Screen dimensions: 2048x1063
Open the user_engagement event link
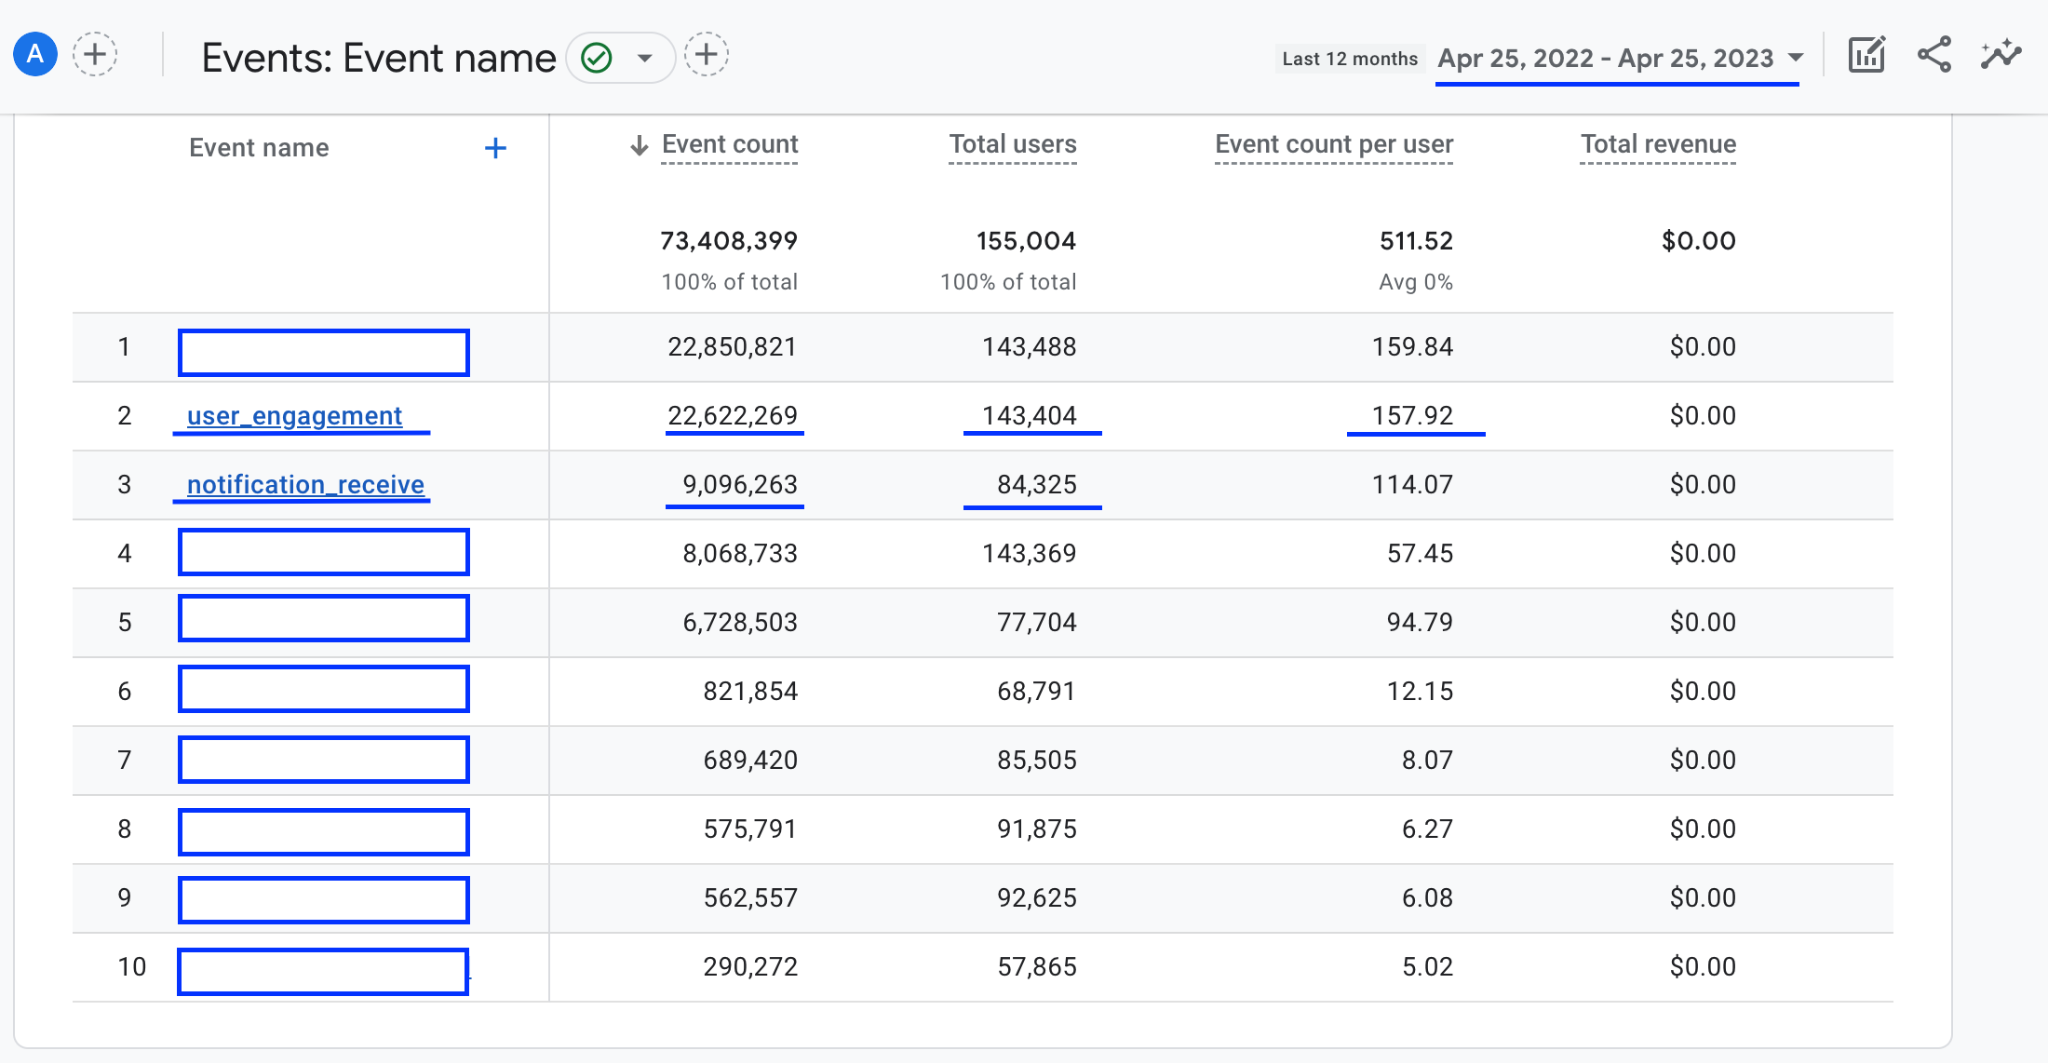(x=294, y=416)
